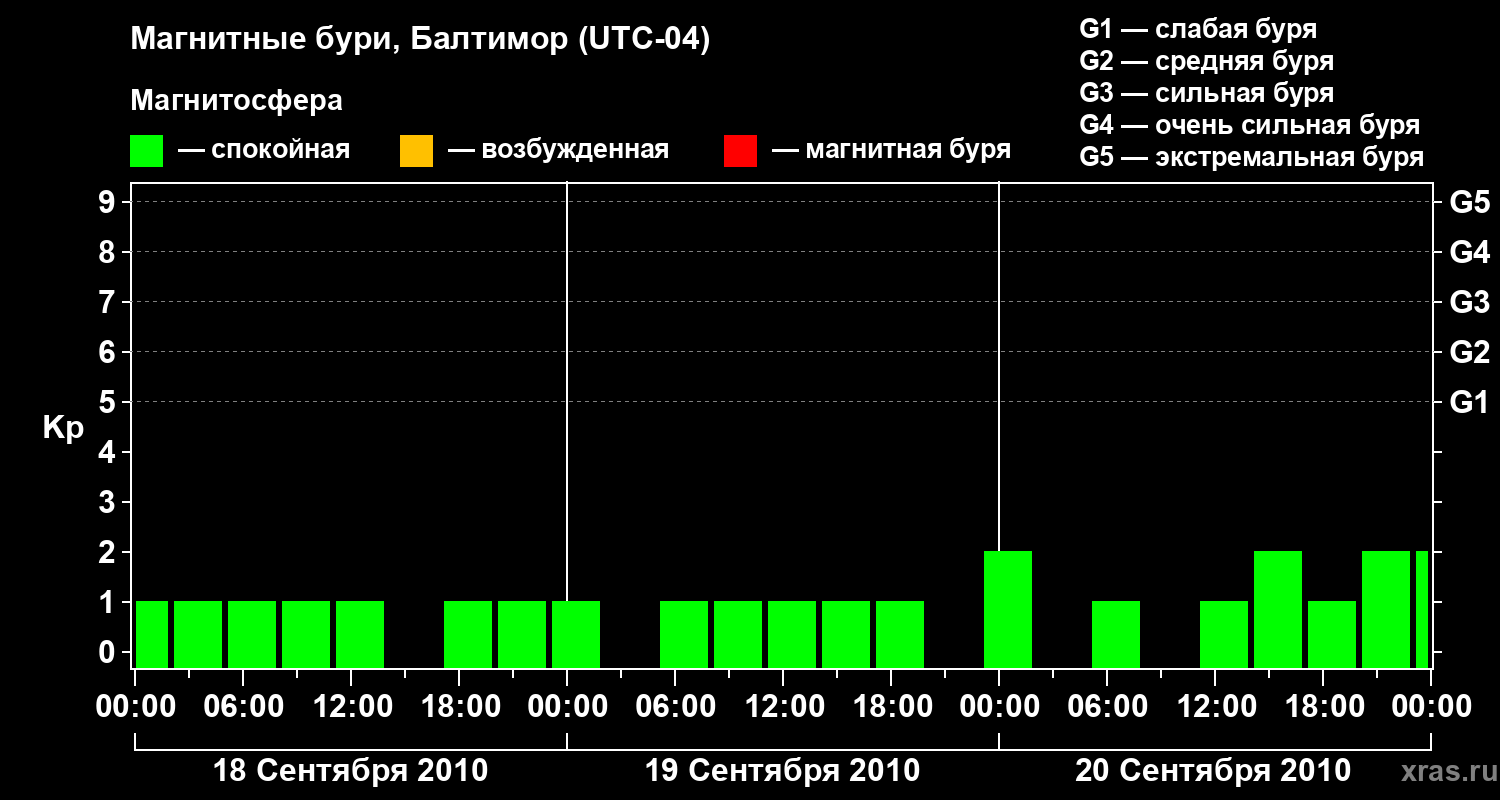Click the Kp 1 bar crossing midnight into 19 Сентября

click(576, 634)
